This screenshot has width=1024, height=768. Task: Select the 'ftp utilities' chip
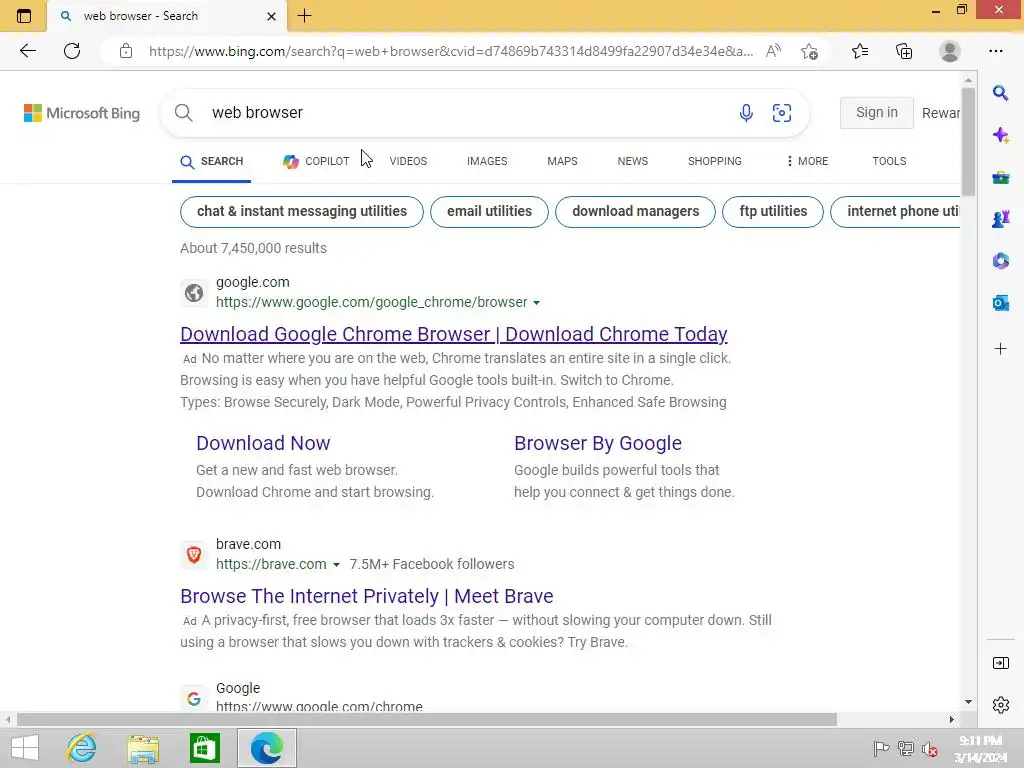point(773,212)
